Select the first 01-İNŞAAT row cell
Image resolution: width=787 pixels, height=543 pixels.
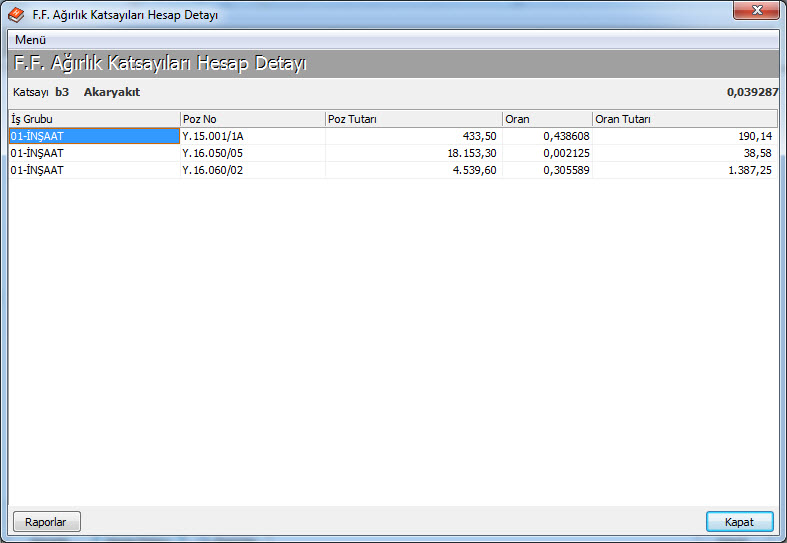(94, 136)
